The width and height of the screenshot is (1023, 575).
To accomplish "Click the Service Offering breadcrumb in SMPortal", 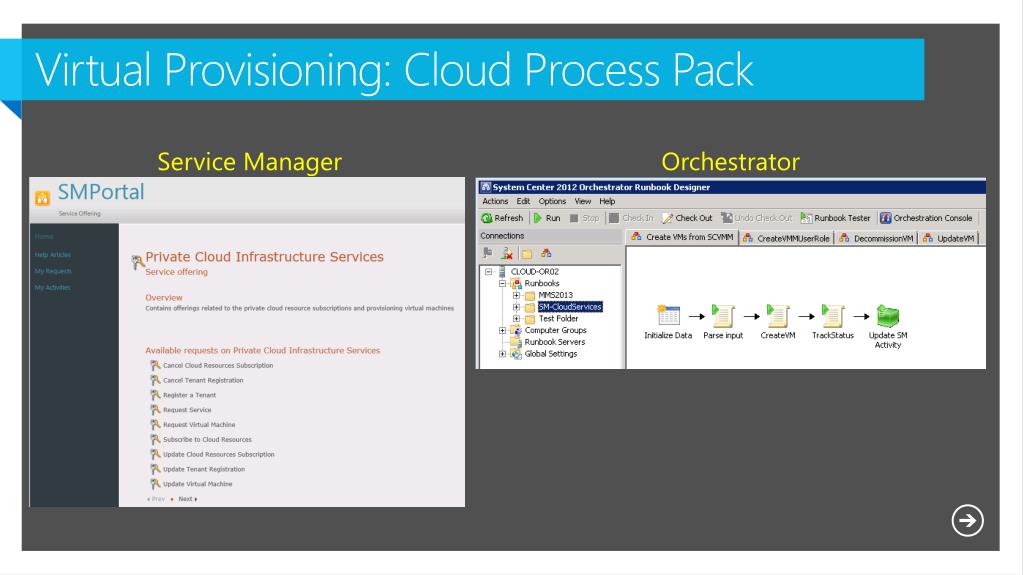I will coord(80,213).
